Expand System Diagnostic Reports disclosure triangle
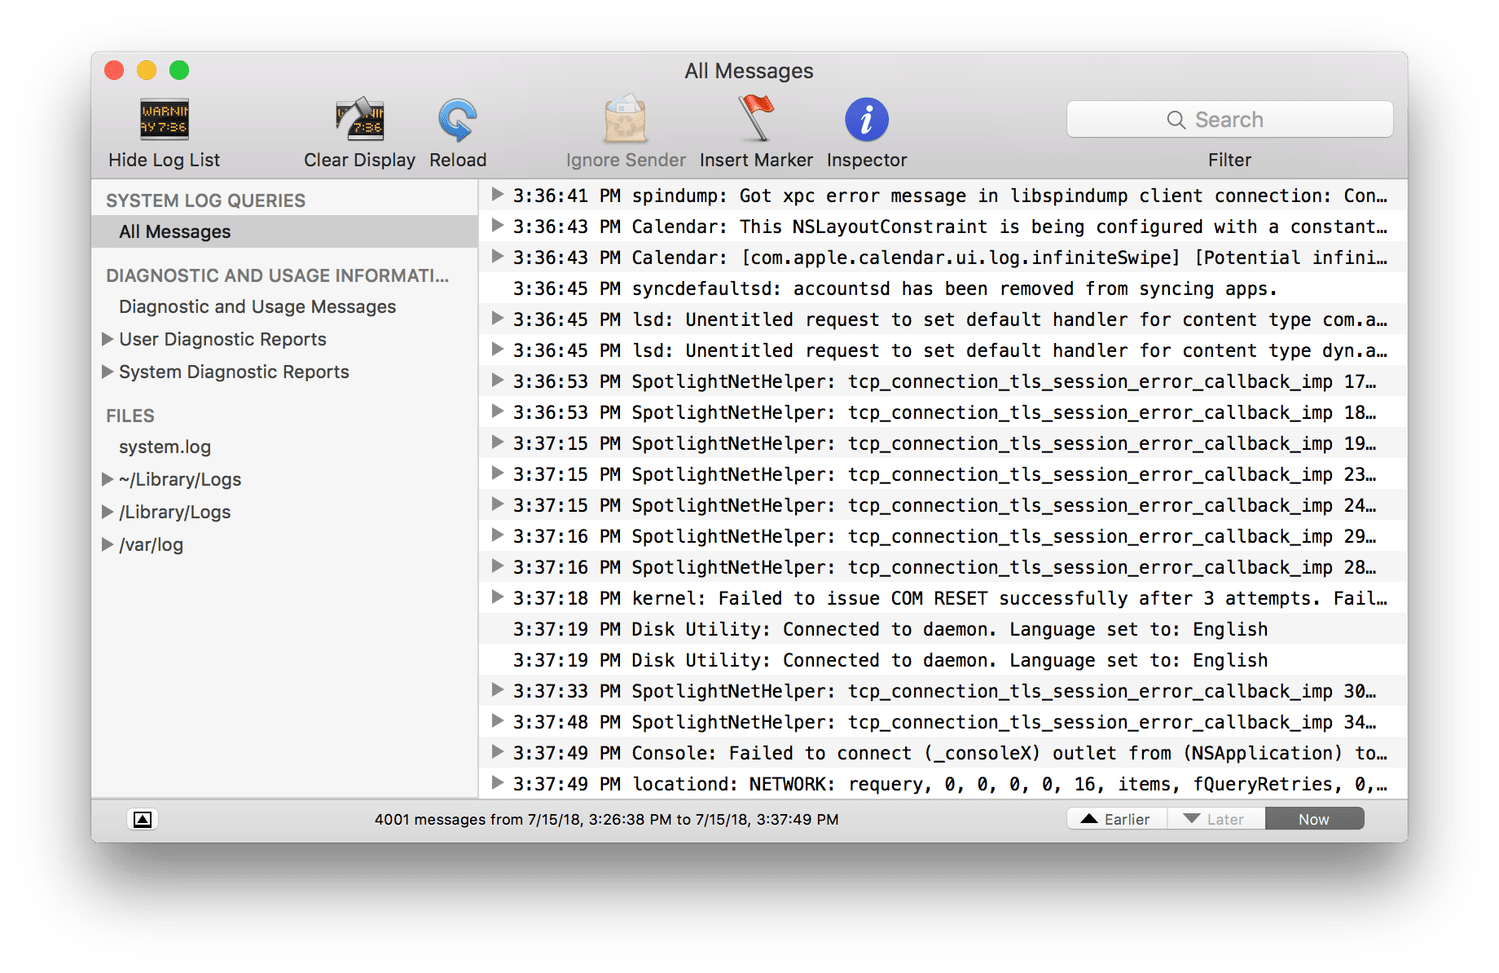 click(107, 372)
